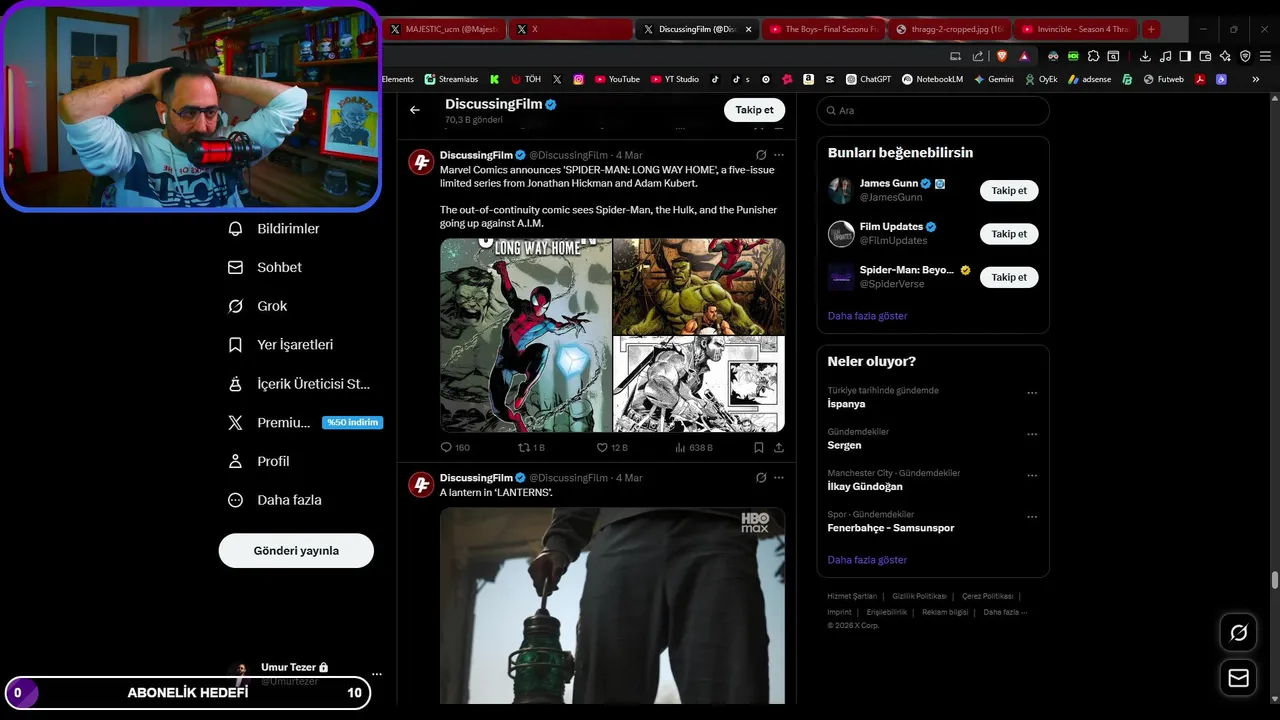The image size is (1280, 720).
Task: Open account options for Umur Tezer
Action: pyautogui.click(x=376, y=674)
